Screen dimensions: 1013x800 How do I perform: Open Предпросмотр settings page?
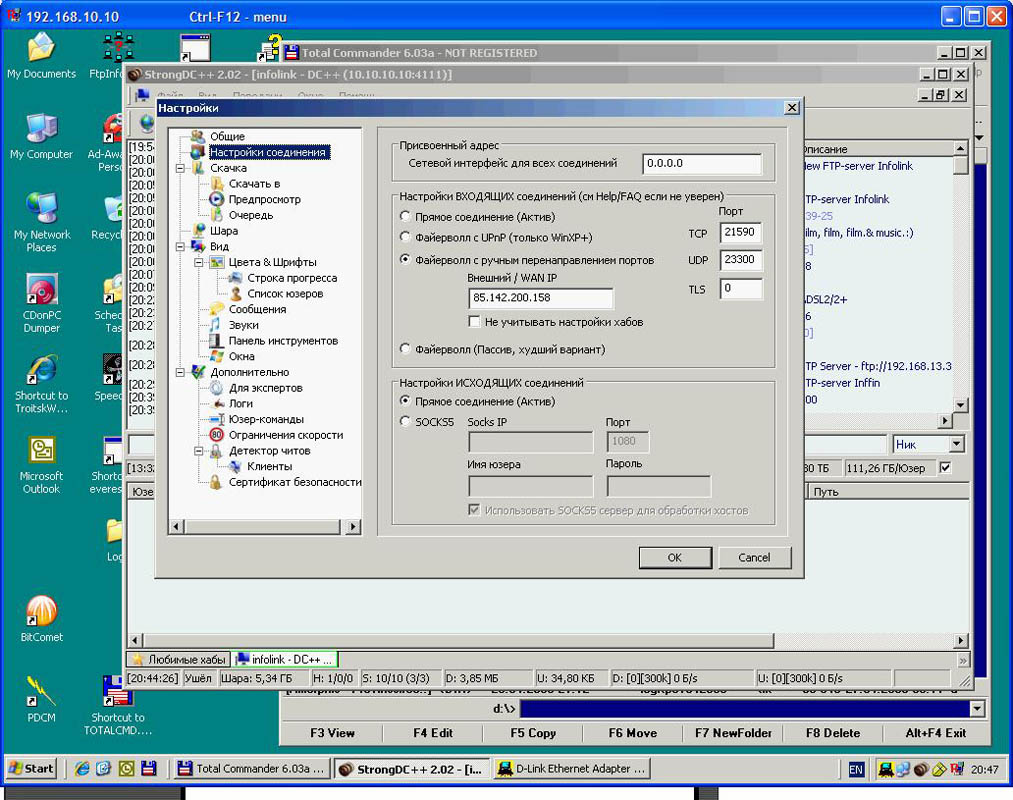pyautogui.click(x=264, y=200)
